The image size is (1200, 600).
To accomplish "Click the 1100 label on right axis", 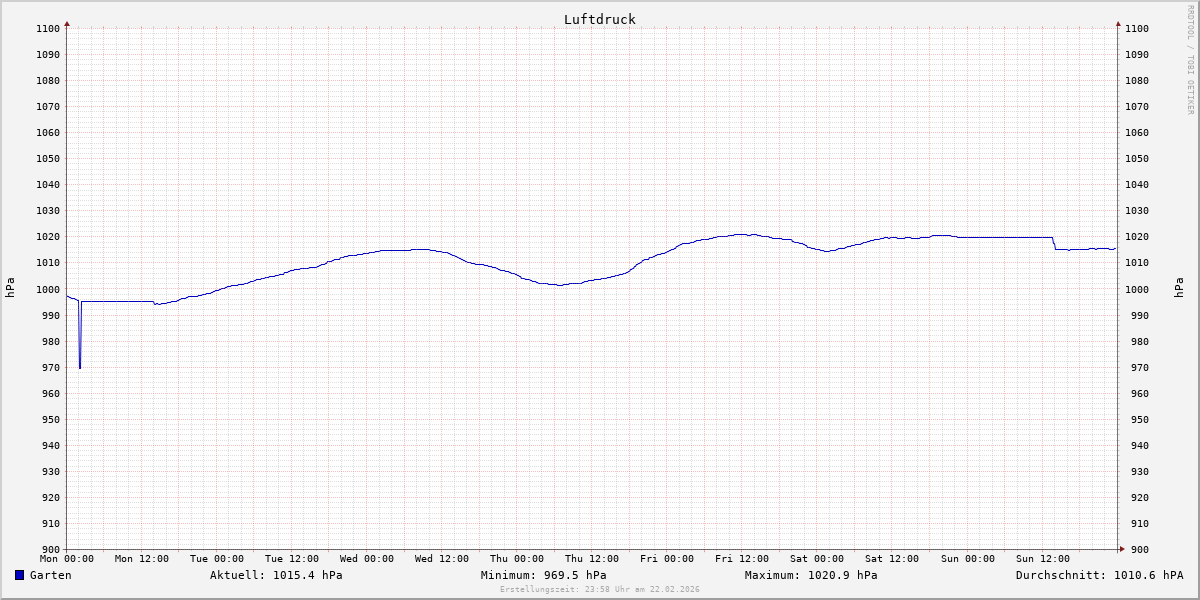I will point(1136,28).
